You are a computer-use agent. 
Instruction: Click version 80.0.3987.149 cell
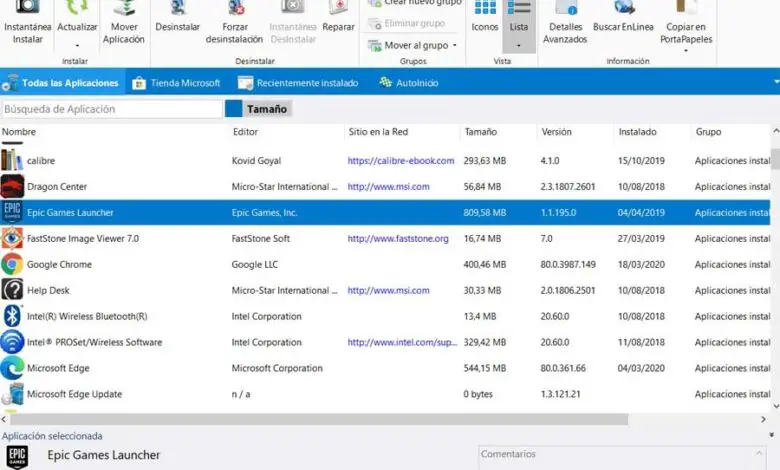tap(568, 265)
